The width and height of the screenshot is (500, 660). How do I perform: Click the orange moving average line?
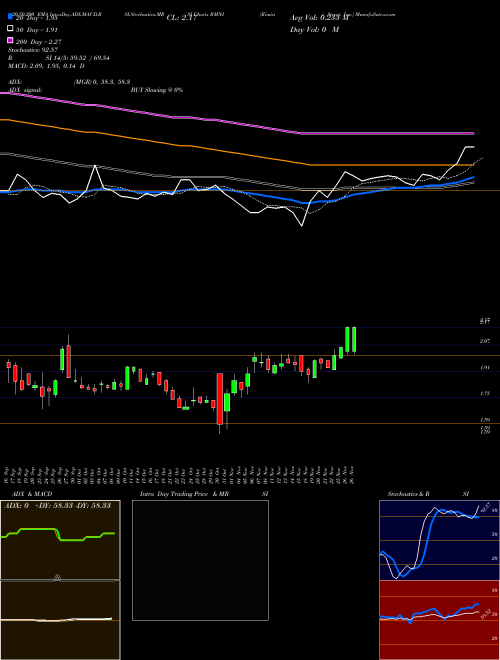237,152
